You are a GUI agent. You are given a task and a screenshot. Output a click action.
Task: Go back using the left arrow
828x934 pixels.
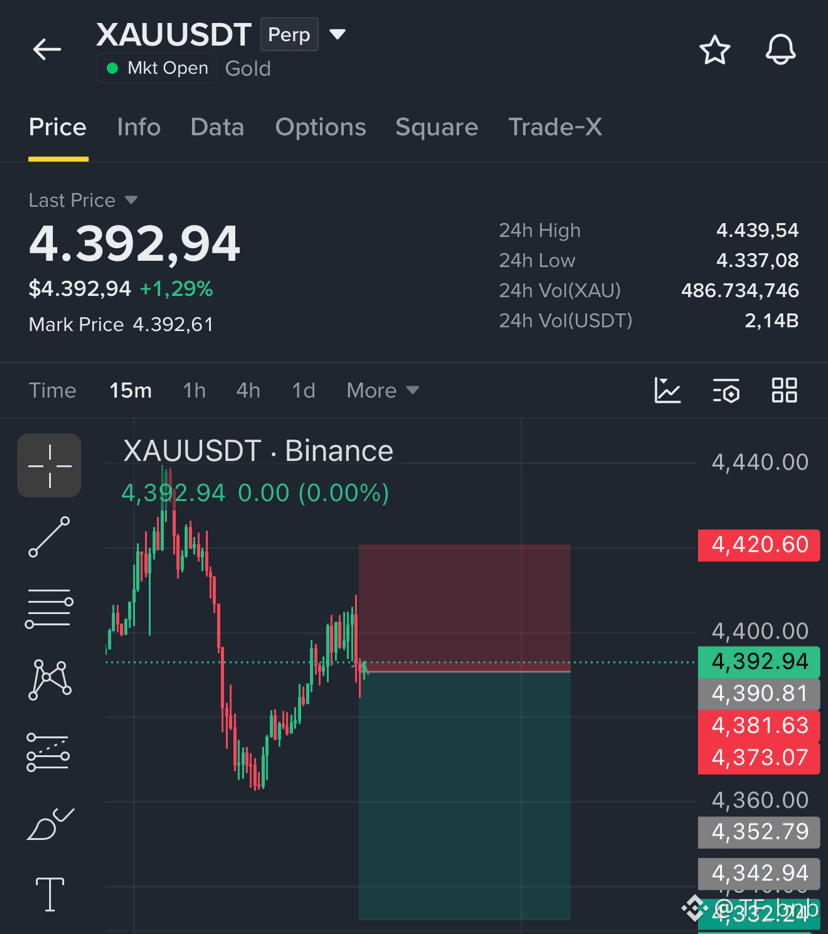[x=47, y=49]
